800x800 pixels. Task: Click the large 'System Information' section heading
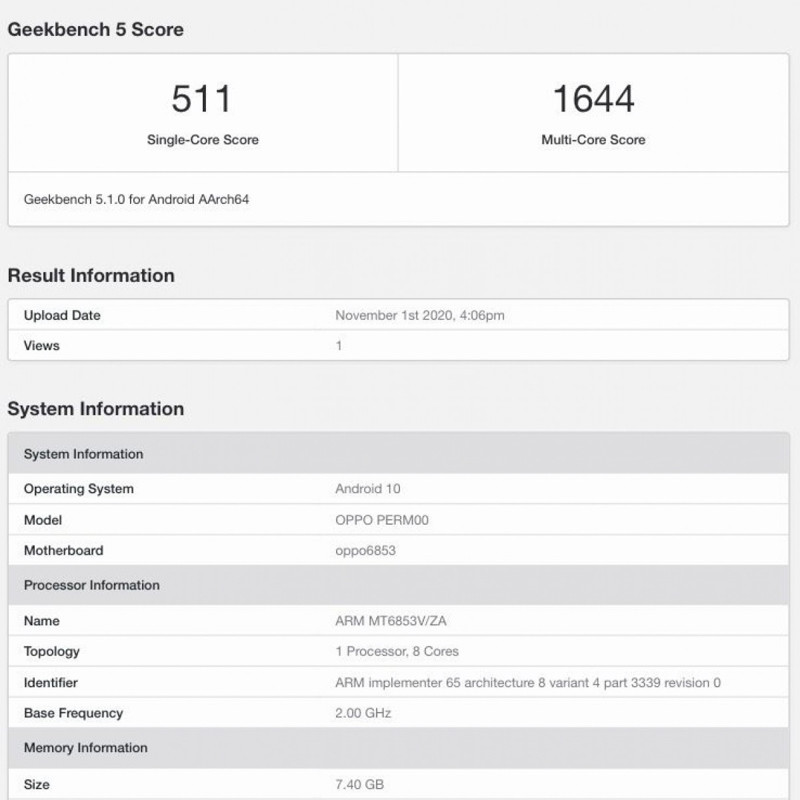click(x=95, y=409)
